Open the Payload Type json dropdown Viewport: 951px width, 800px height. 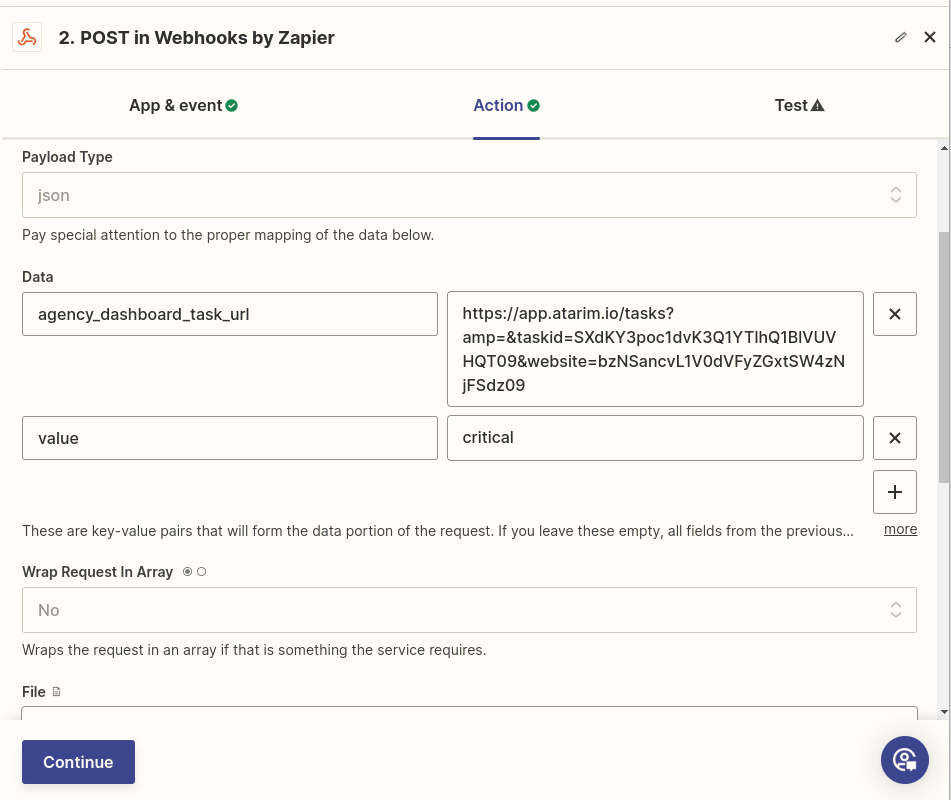(x=469, y=195)
